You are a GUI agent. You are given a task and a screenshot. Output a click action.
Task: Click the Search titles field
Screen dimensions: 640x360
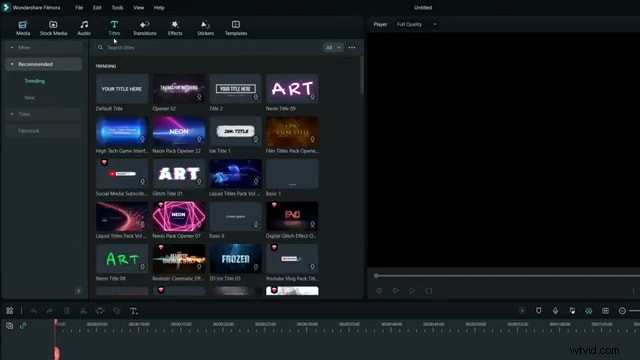pyautogui.click(x=208, y=47)
